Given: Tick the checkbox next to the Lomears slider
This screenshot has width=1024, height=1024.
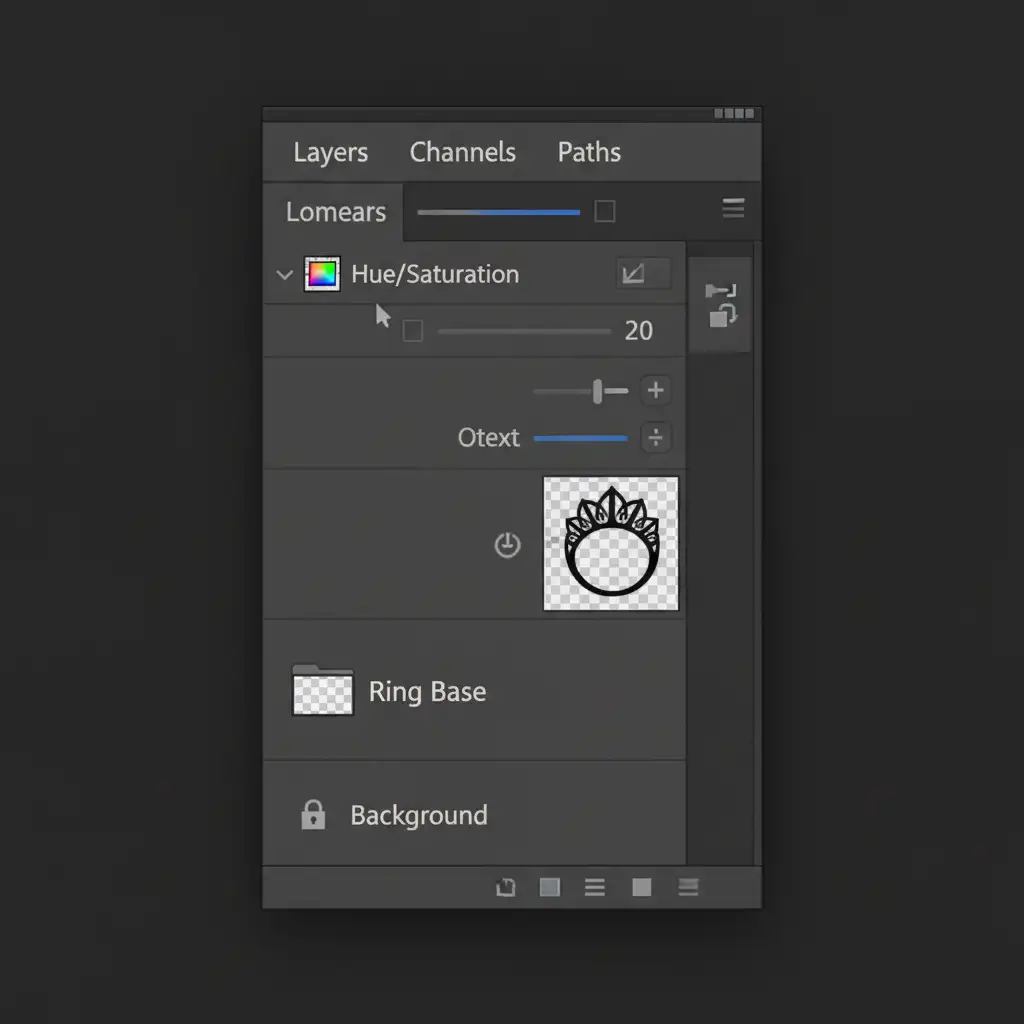Looking at the screenshot, I should tap(605, 211).
